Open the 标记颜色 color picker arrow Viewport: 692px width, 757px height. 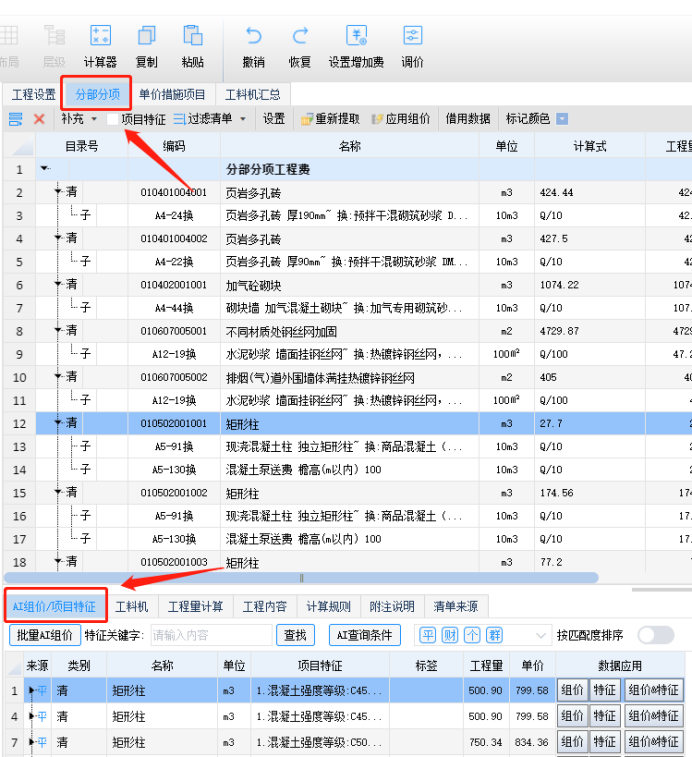coord(562,119)
